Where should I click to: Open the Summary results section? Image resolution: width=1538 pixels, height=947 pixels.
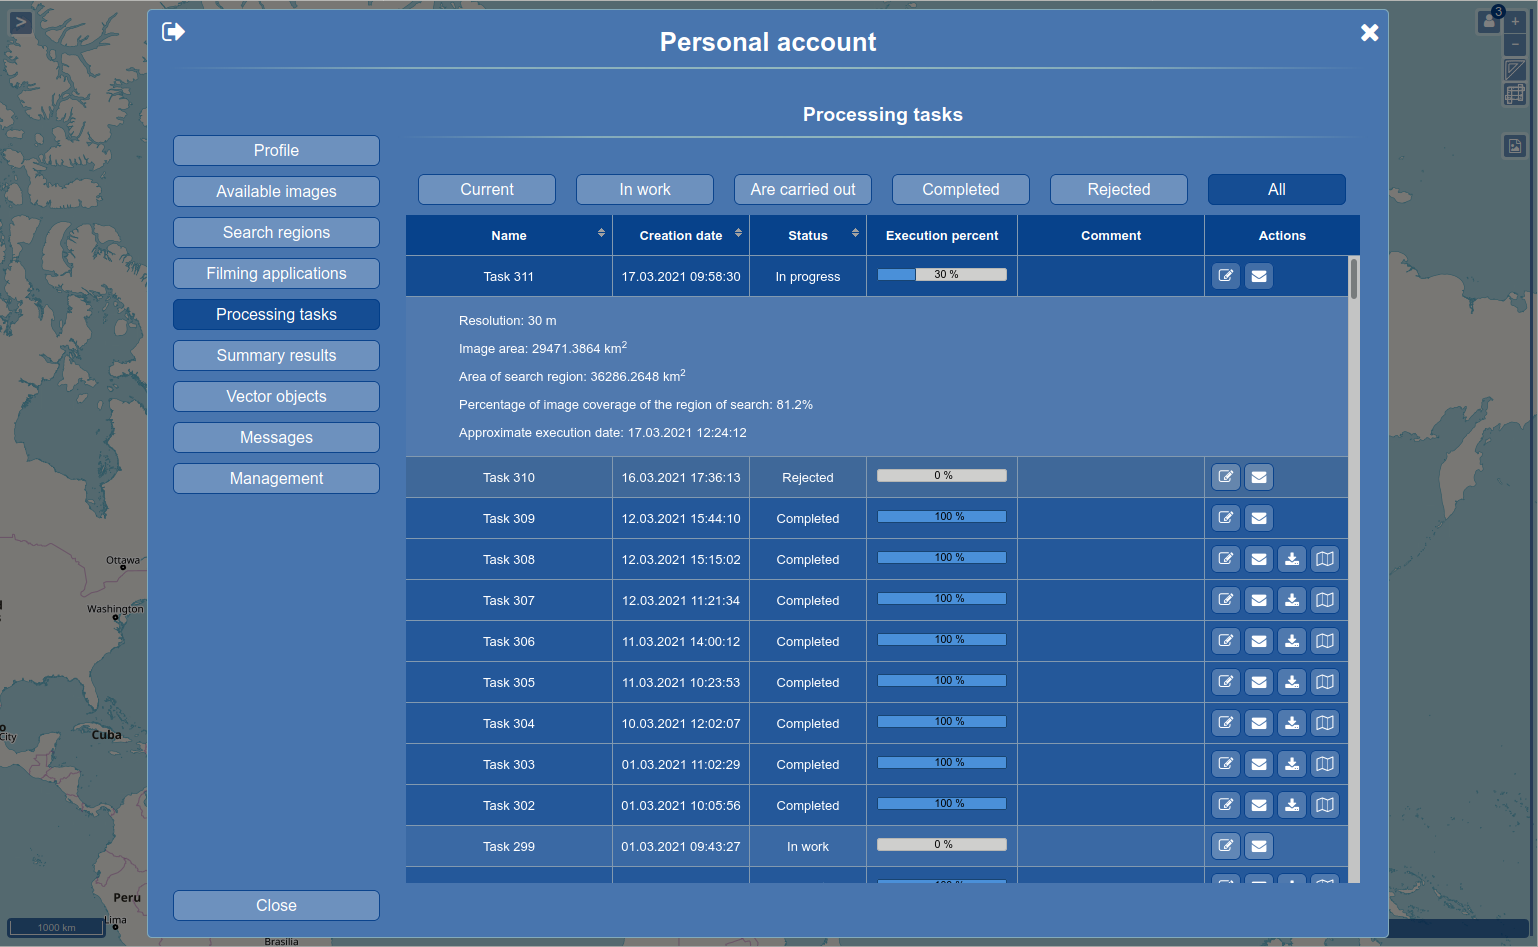pyautogui.click(x=276, y=355)
